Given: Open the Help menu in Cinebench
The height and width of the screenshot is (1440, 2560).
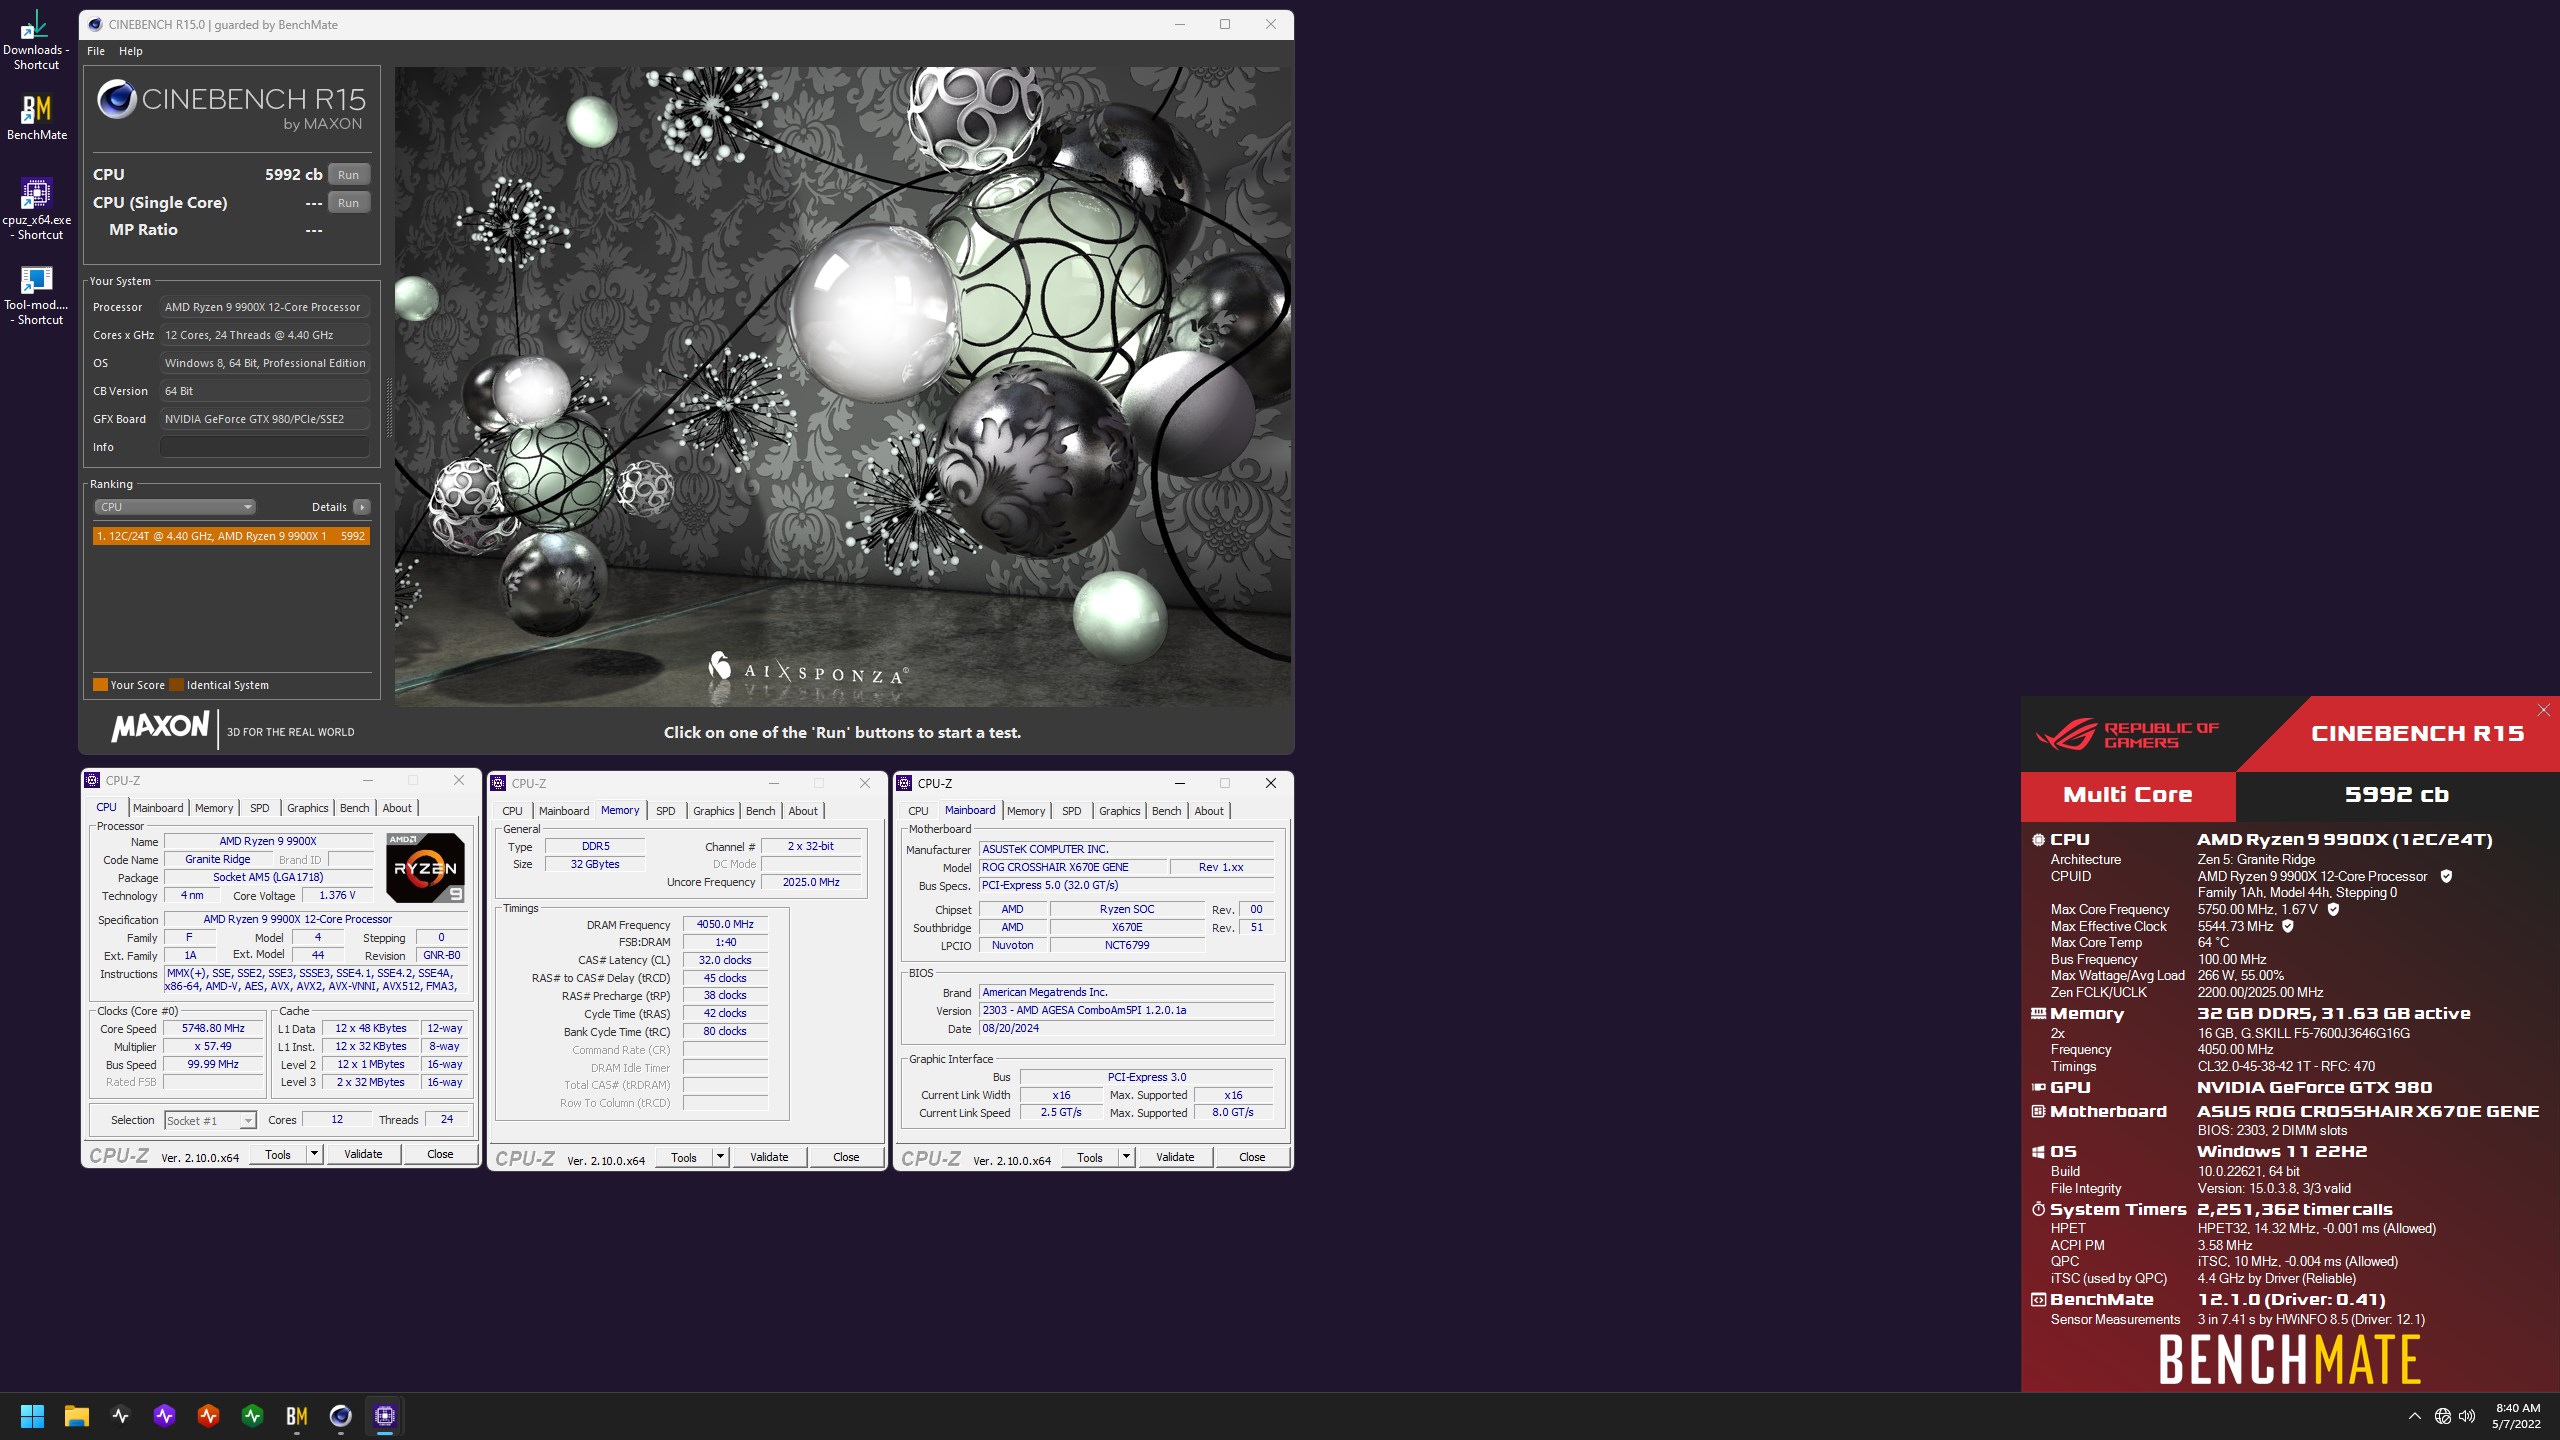Looking at the screenshot, I should coord(131,51).
